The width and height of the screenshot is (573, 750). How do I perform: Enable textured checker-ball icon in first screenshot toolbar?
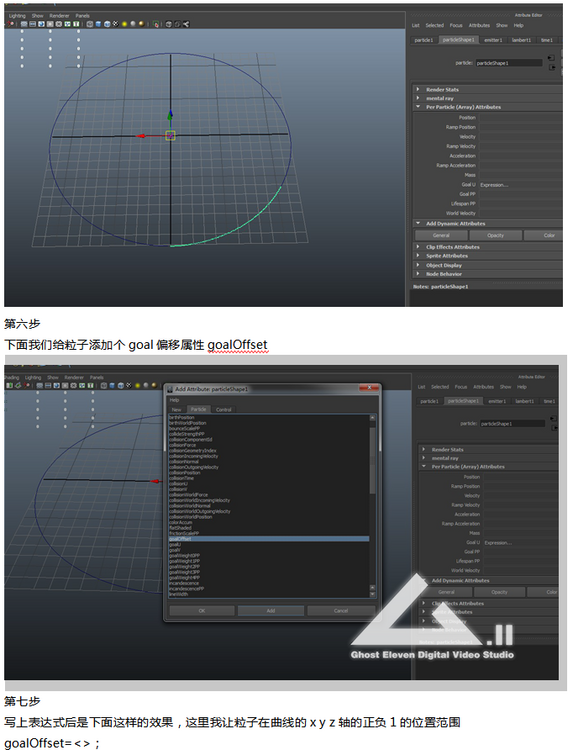tap(116, 24)
